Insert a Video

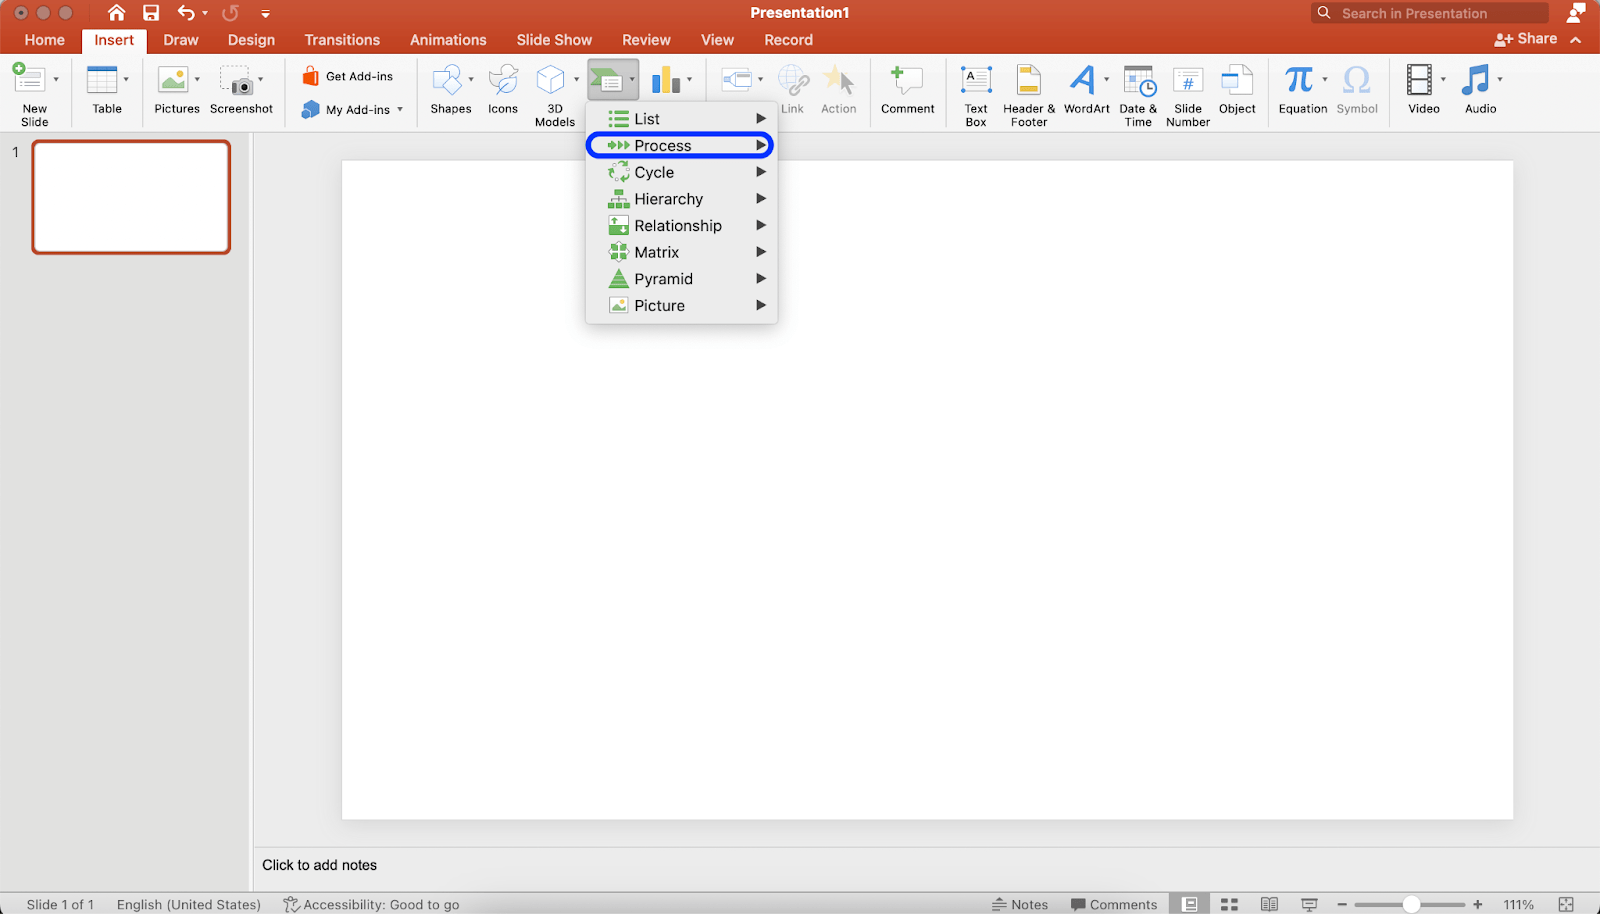click(1421, 90)
